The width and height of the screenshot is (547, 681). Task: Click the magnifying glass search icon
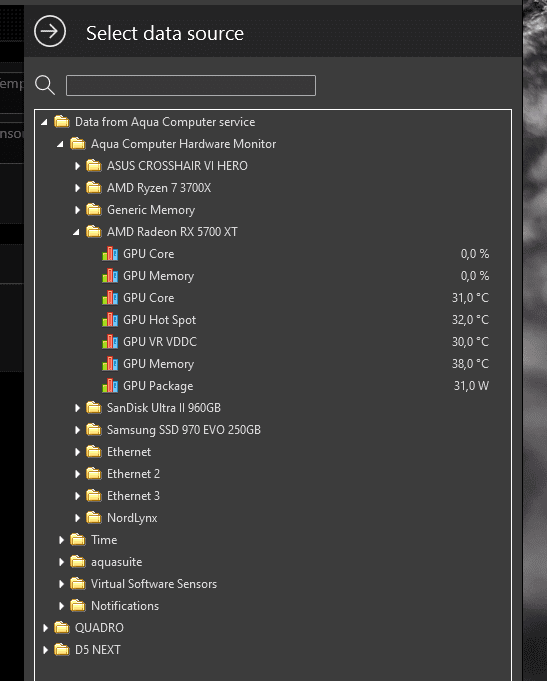click(x=45, y=85)
